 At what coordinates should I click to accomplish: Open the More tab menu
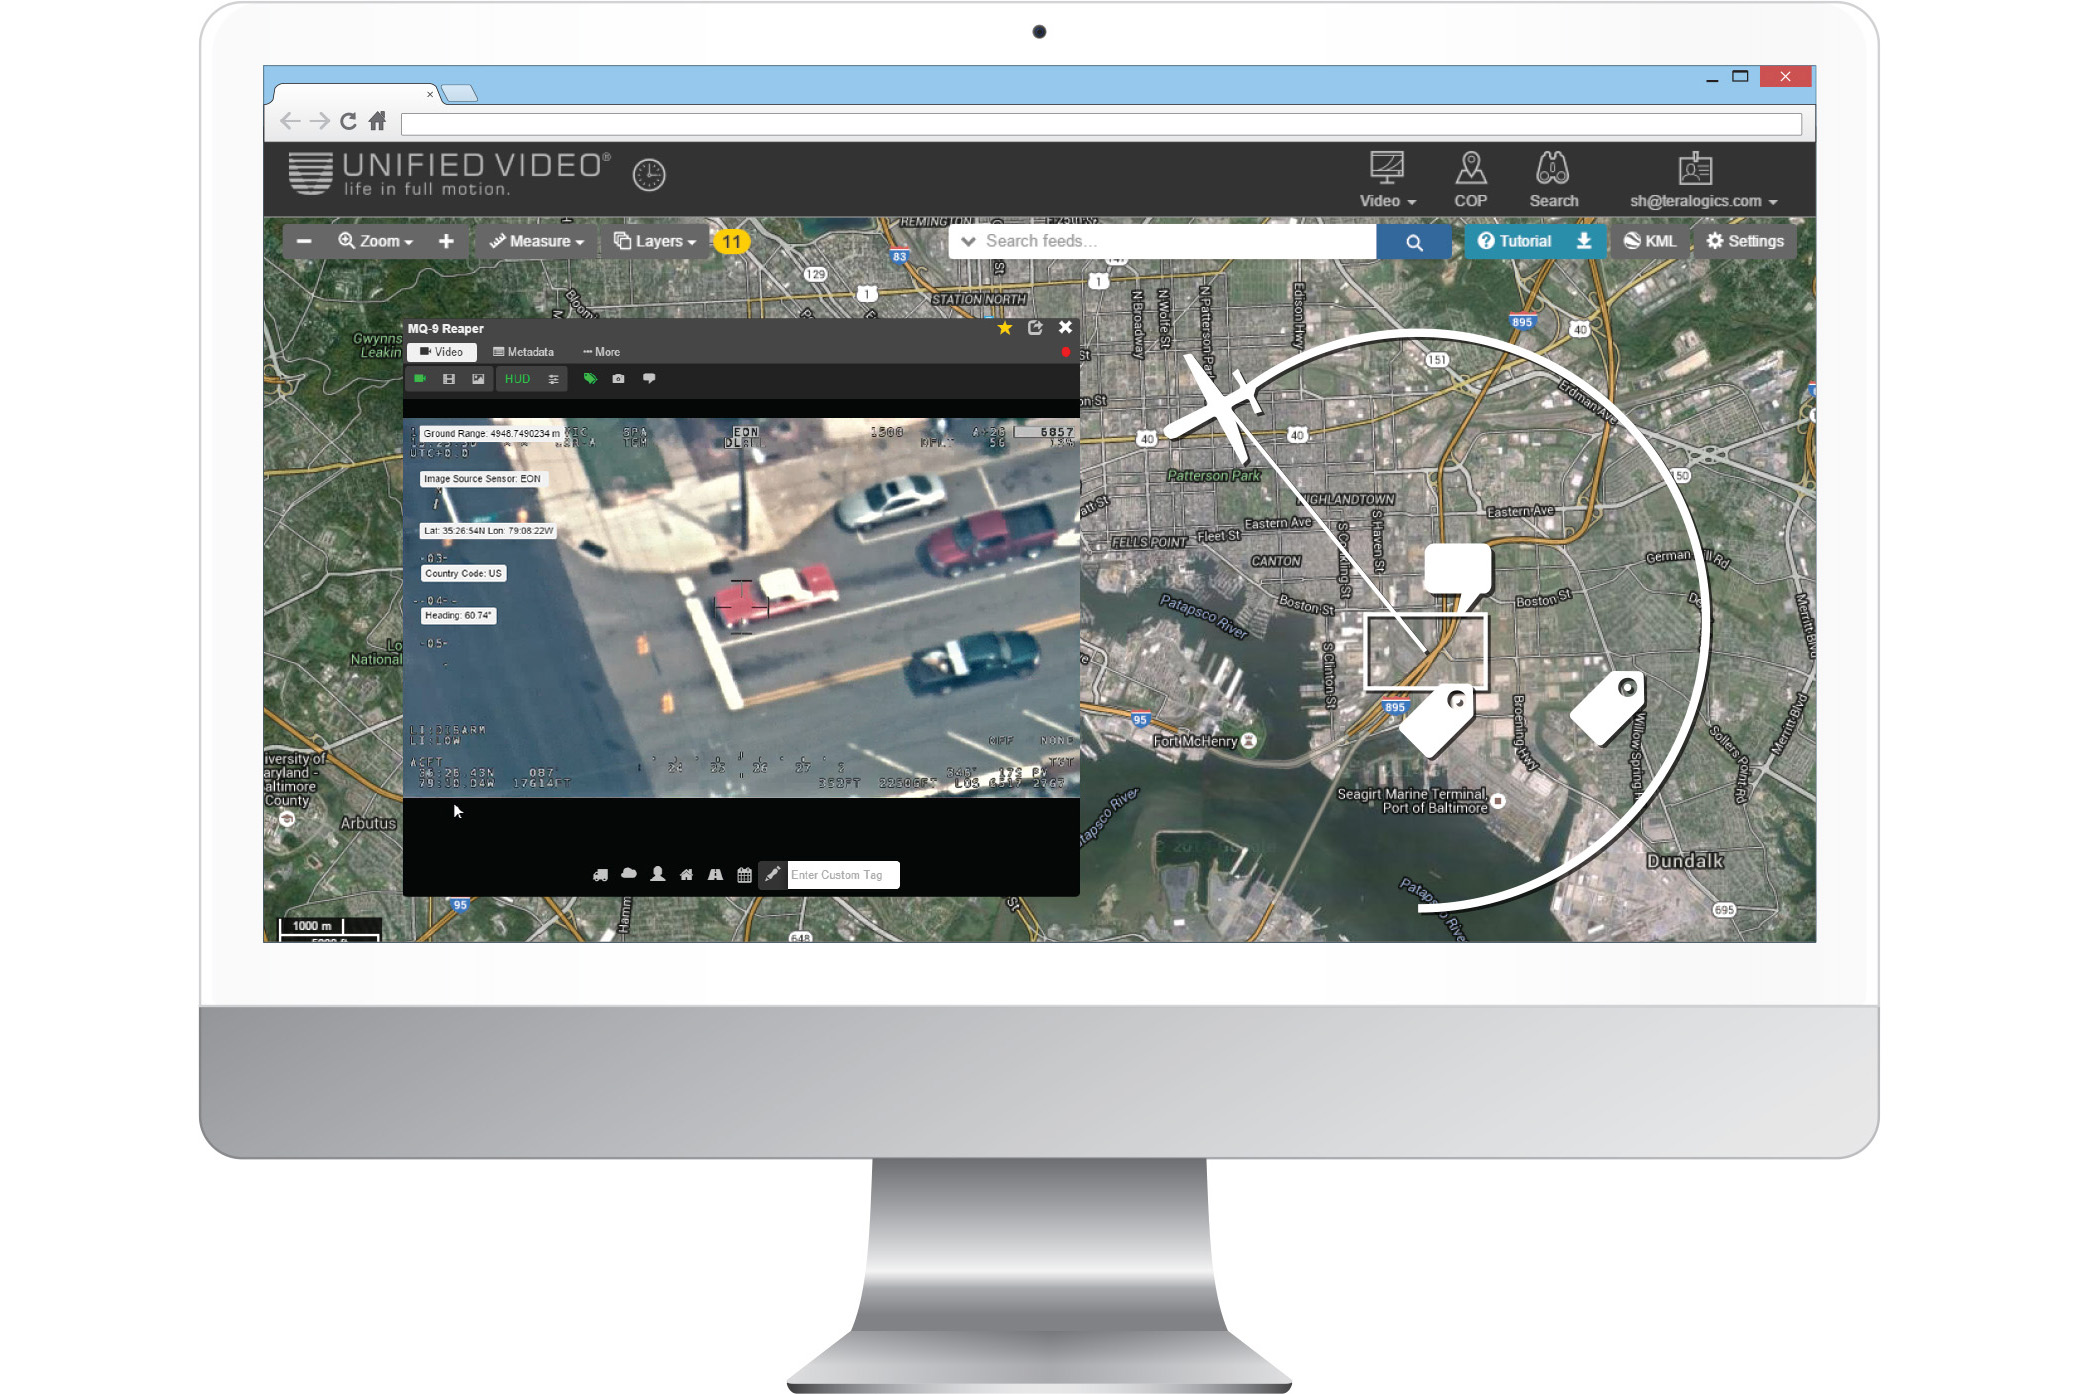click(602, 352)
